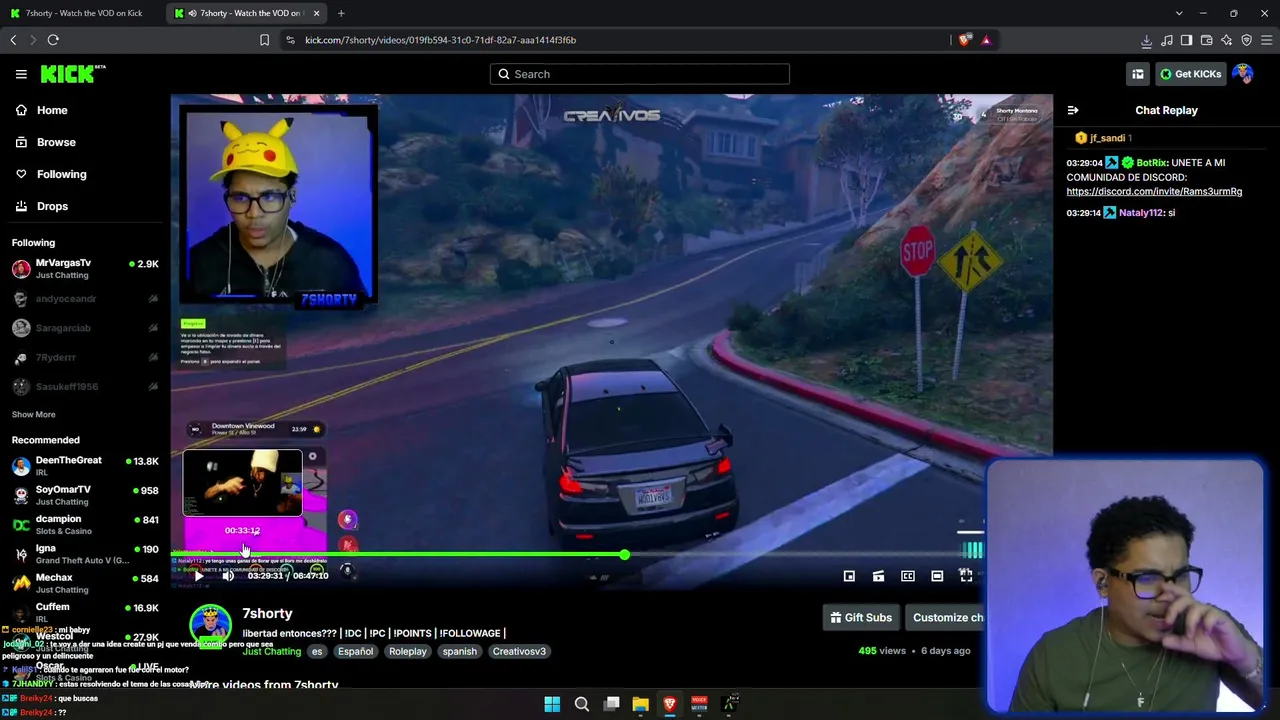Click the Kick search field
This screenshot has width=1280, height=720.
640,74
